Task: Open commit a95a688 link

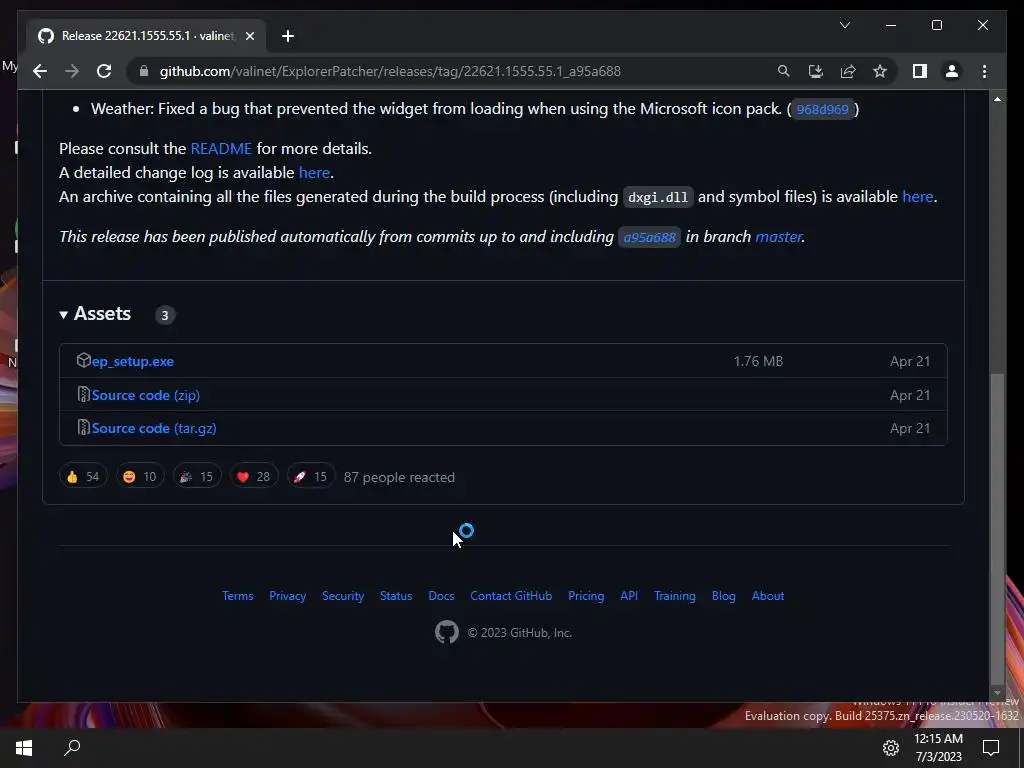Action: (x=649, y=237)
